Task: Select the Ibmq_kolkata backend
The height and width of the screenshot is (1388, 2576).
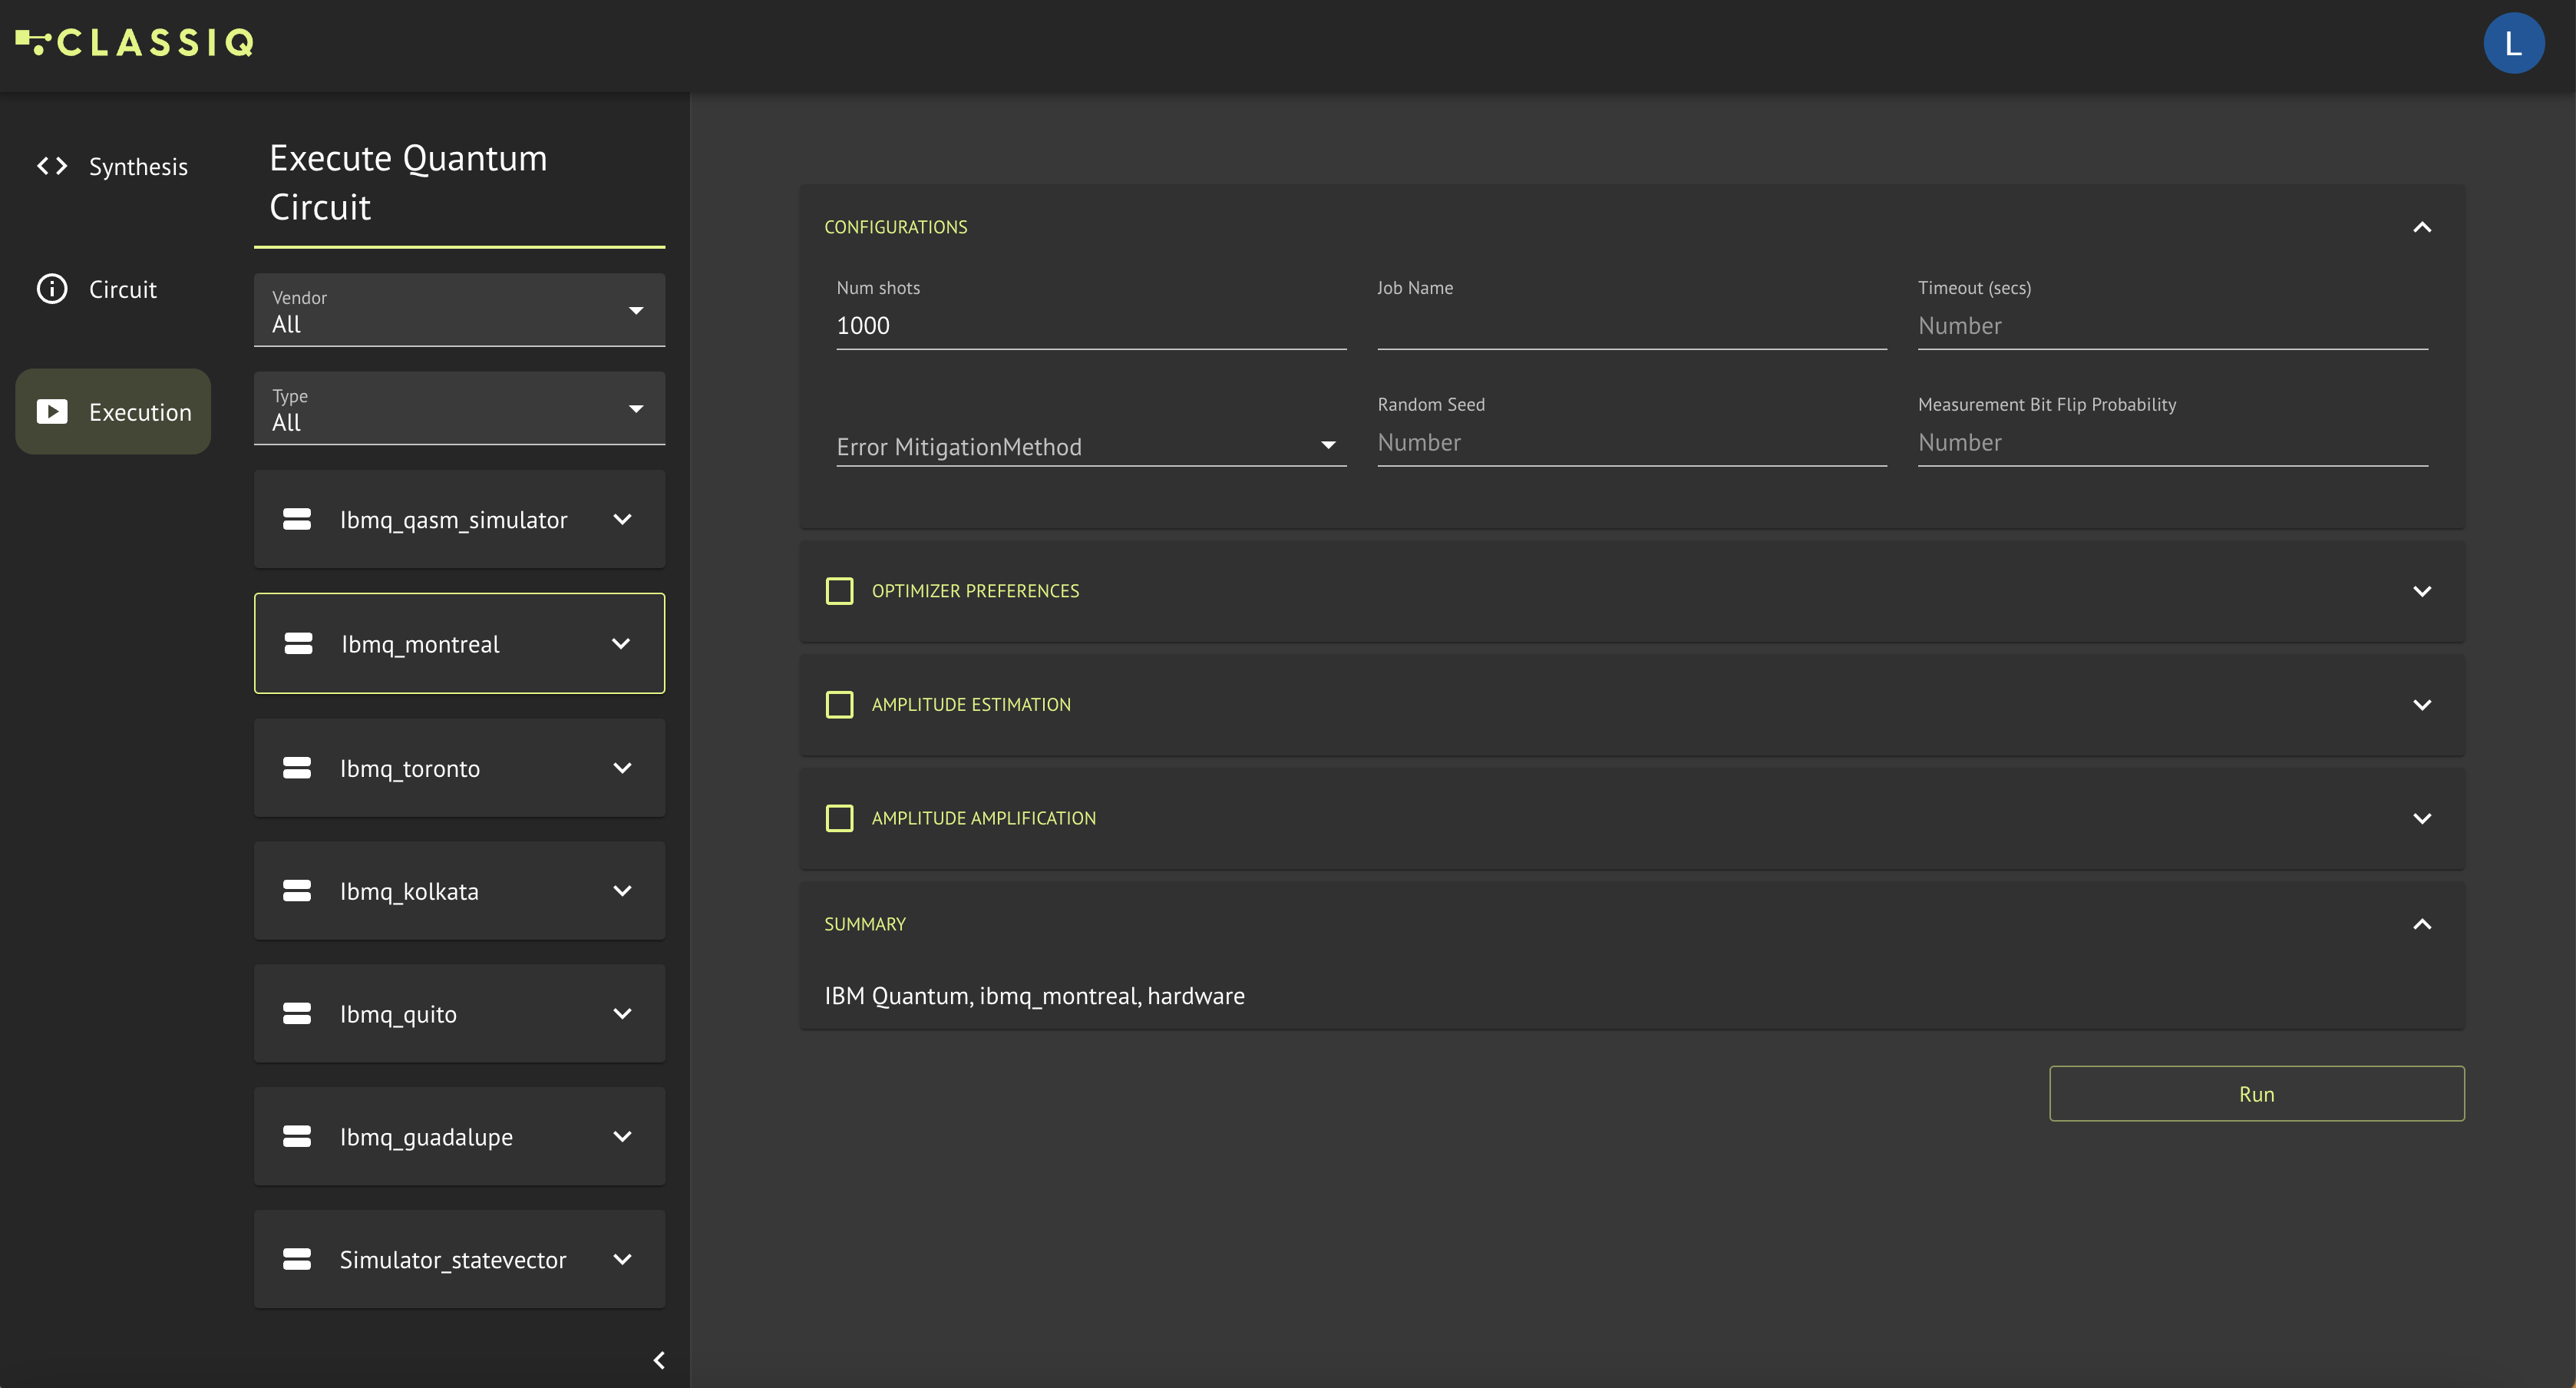Action: point(459,890)
